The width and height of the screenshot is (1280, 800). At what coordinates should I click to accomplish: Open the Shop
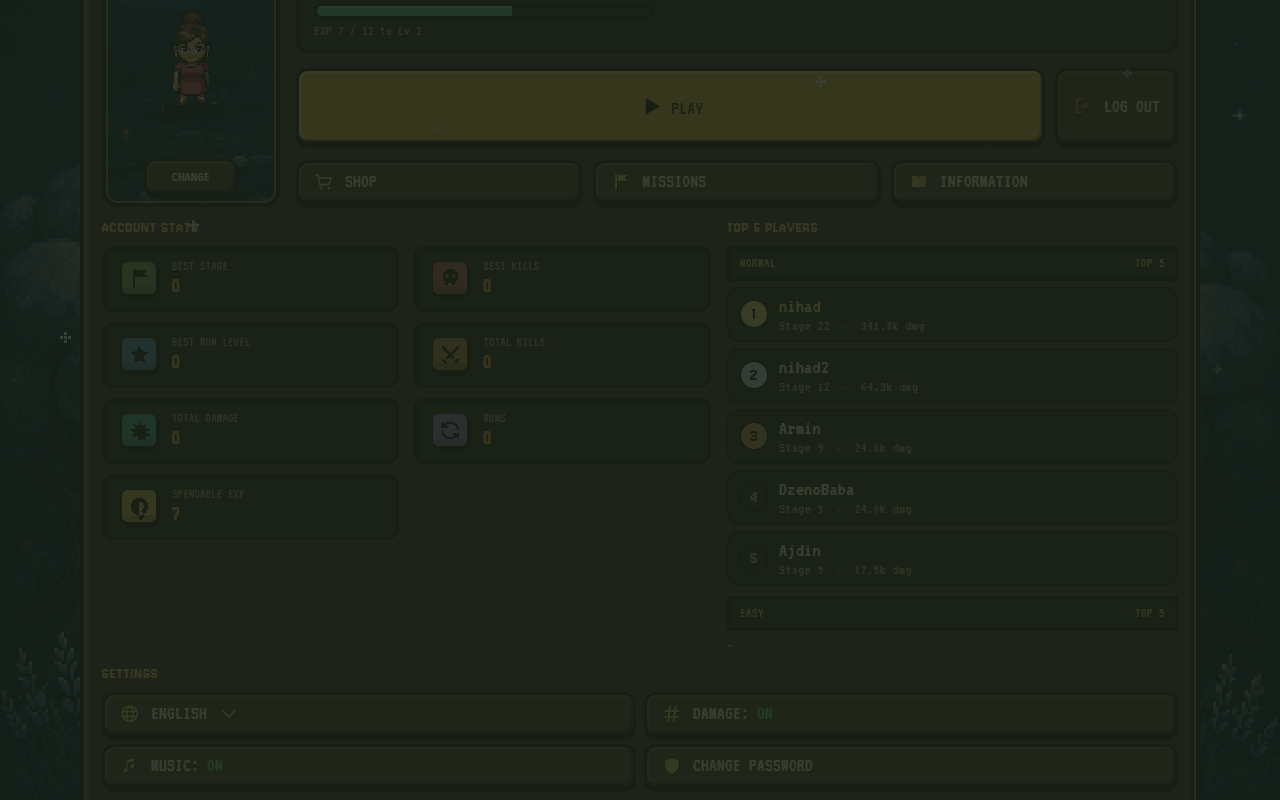click(x=439, y=182)
